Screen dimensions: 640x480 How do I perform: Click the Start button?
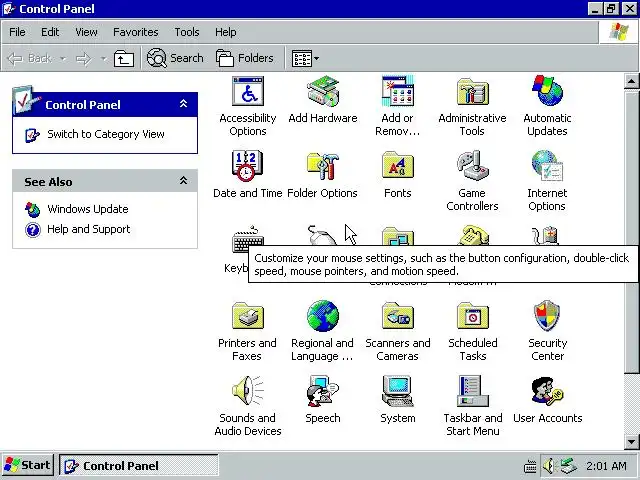tap(28, 465)
